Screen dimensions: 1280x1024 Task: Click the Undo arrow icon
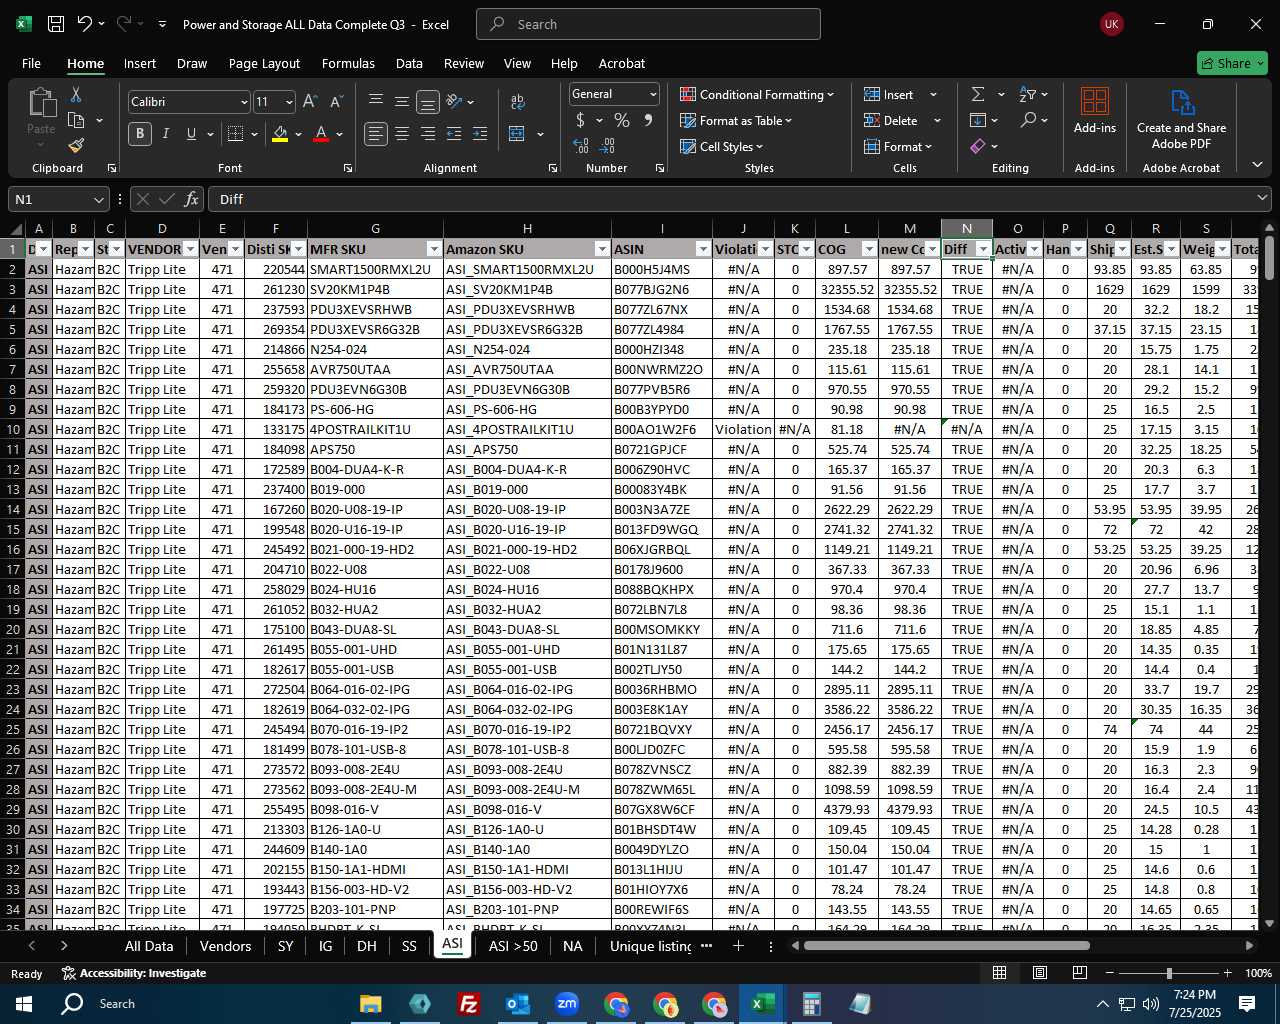85,24
